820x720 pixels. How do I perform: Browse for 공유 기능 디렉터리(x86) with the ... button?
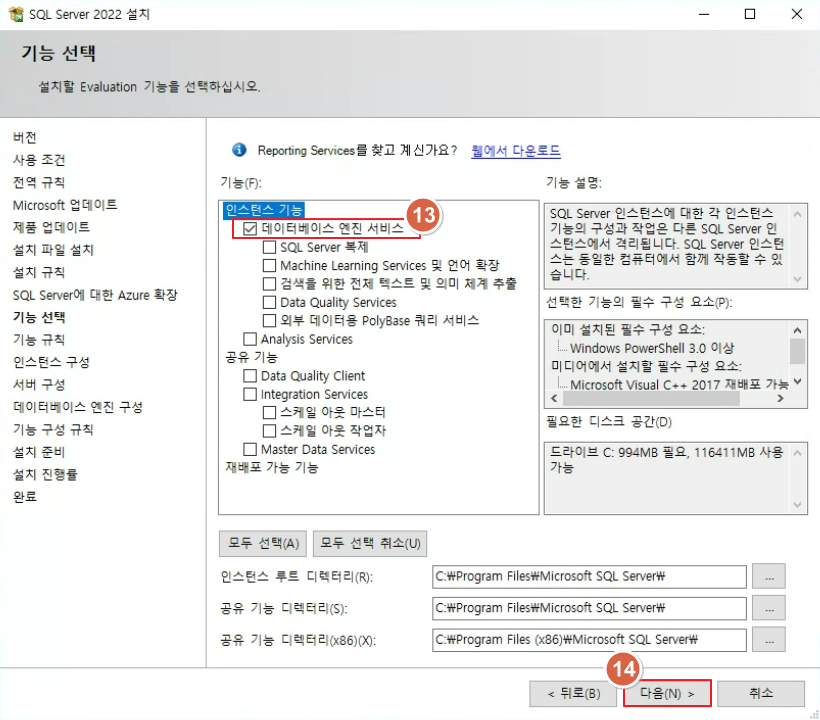coord(769,639)
